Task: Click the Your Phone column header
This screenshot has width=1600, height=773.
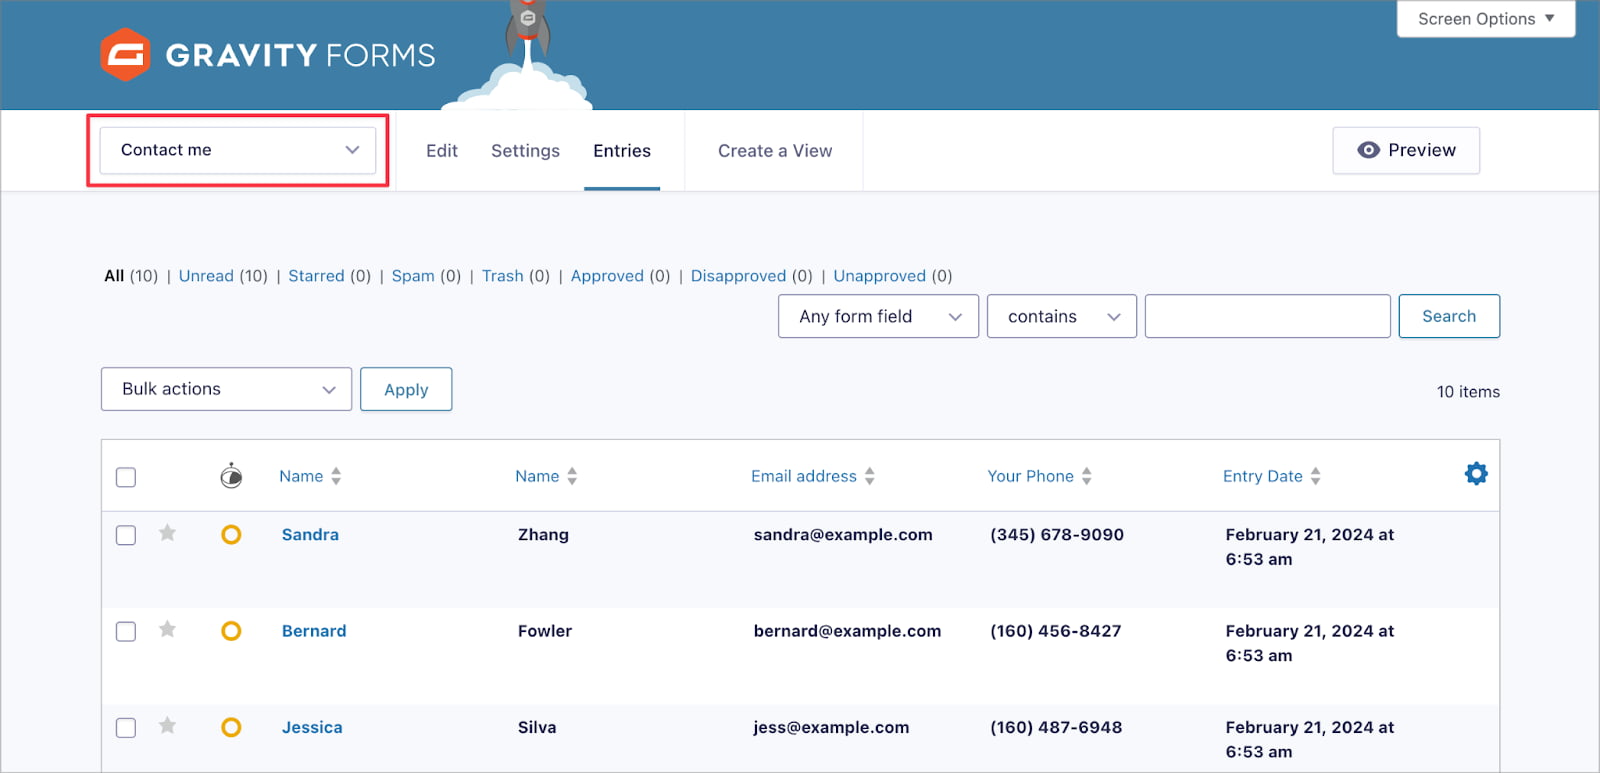Action: (x=1030, y=476)
